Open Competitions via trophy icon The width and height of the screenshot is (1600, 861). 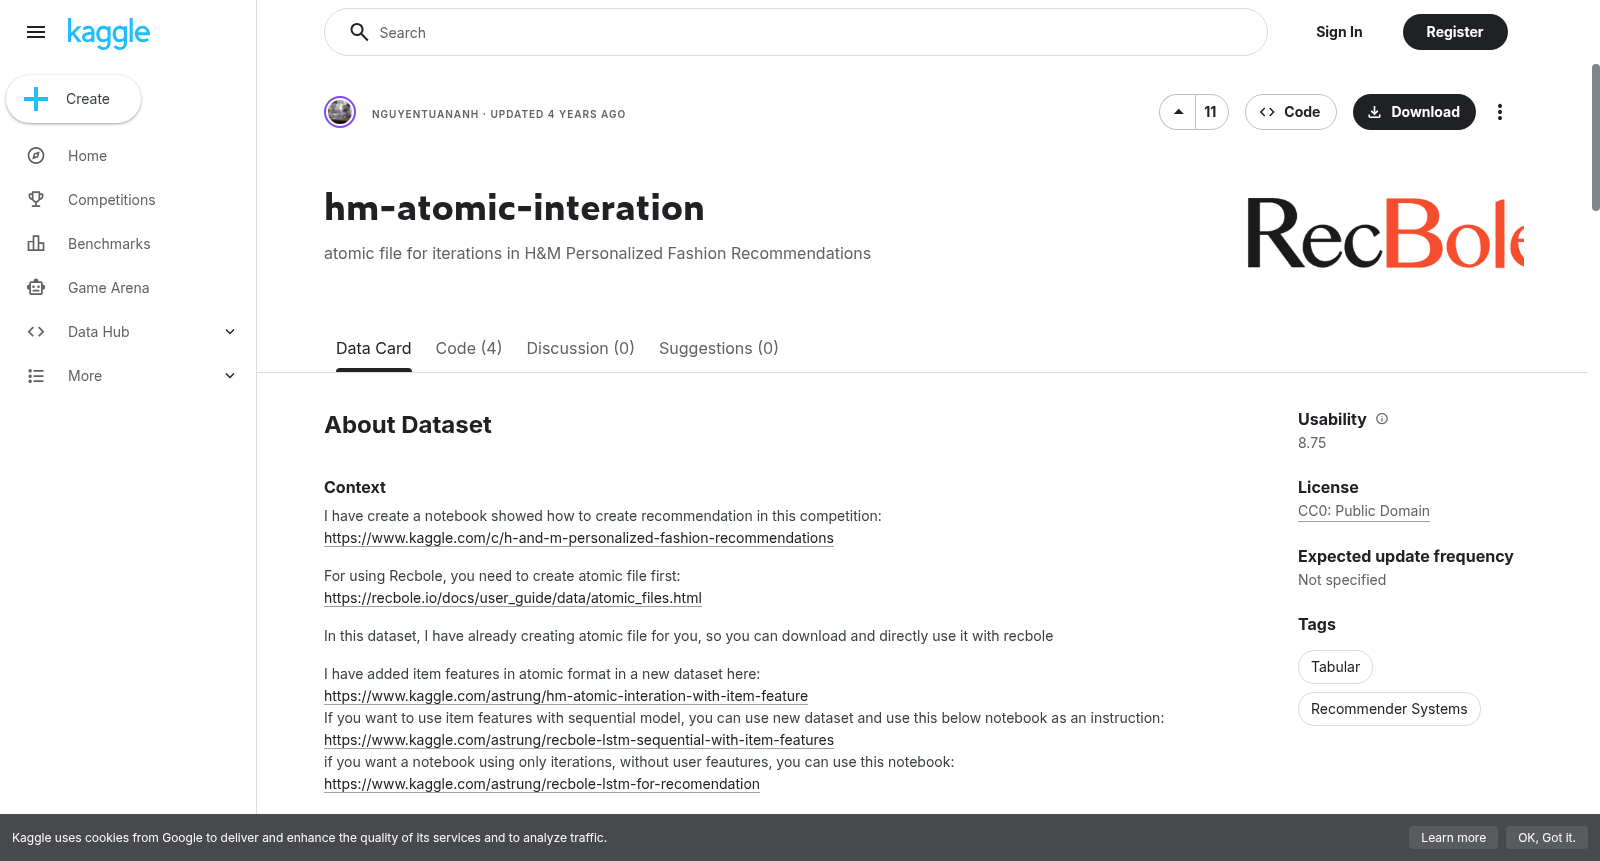coord(36,200)
